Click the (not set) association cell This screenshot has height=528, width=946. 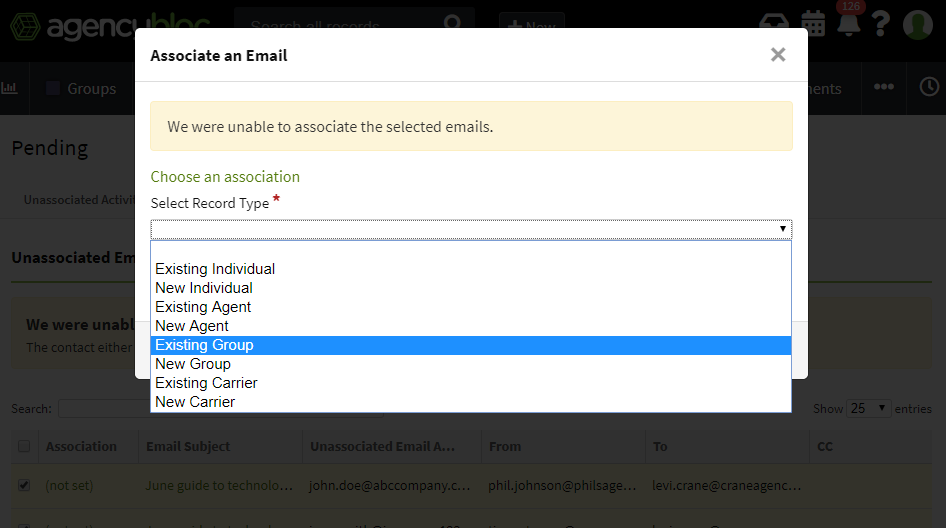point(69,486)
